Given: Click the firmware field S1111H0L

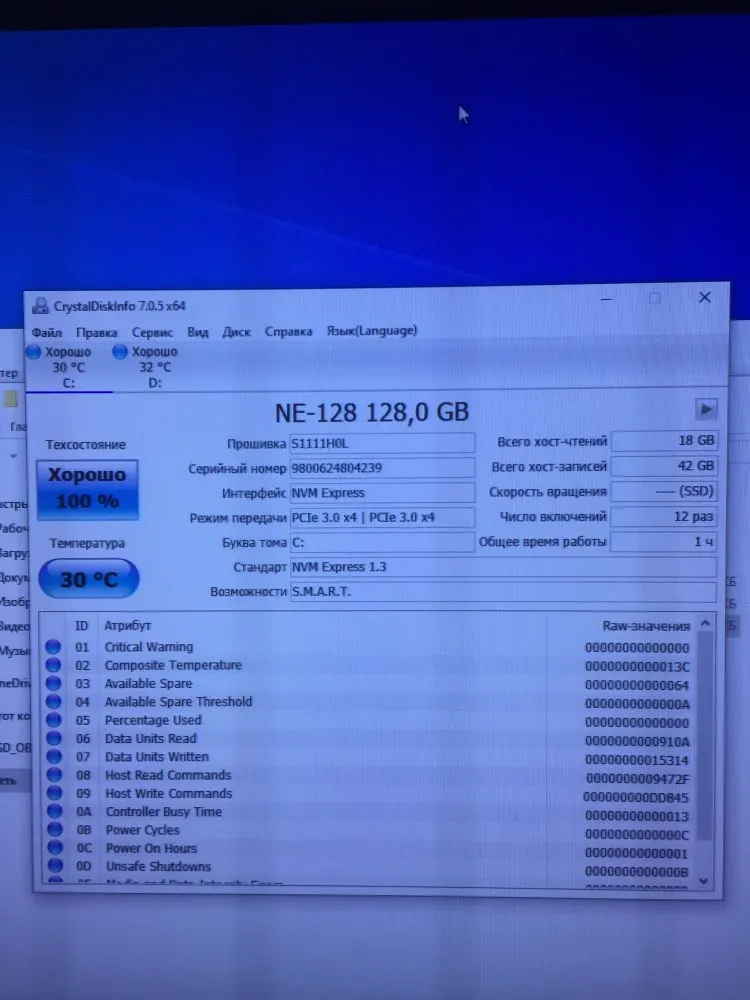Looking at the screenshot, I should tap(382, 443).
